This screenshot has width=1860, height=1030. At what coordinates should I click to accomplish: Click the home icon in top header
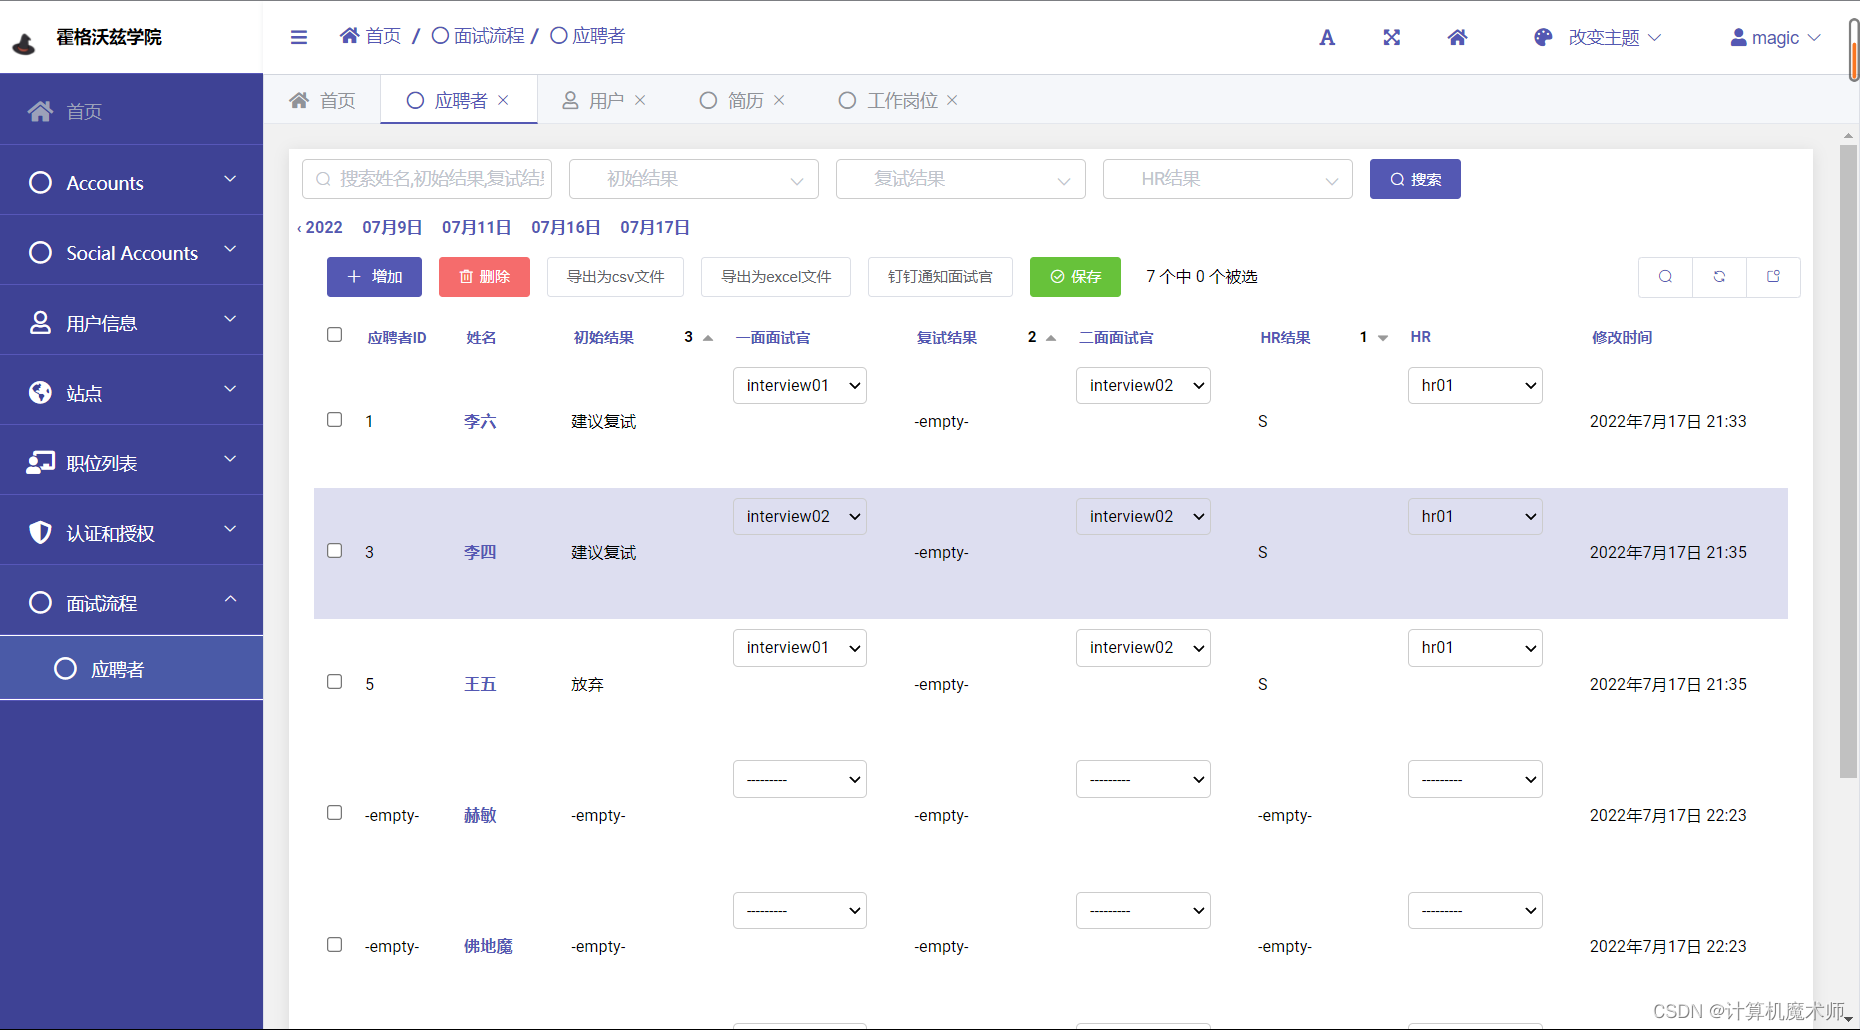click(1457, 37)
